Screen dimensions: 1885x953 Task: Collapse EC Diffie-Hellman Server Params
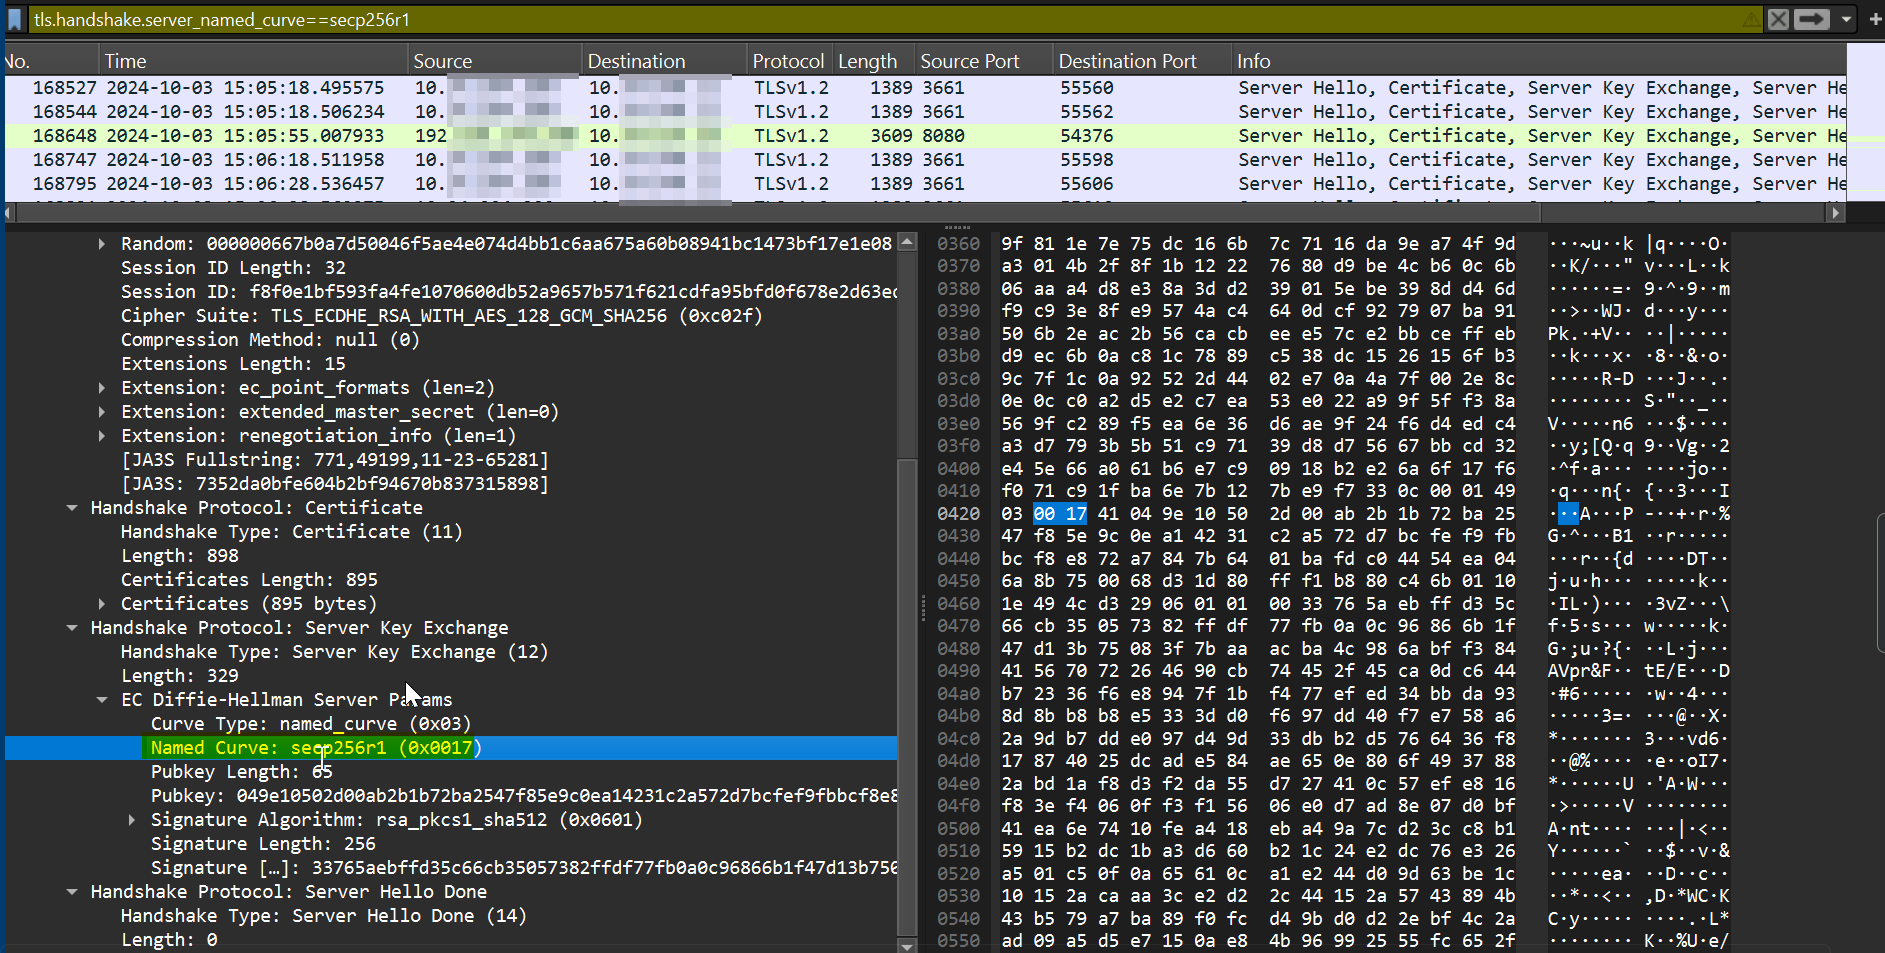[x=101, y=699]
